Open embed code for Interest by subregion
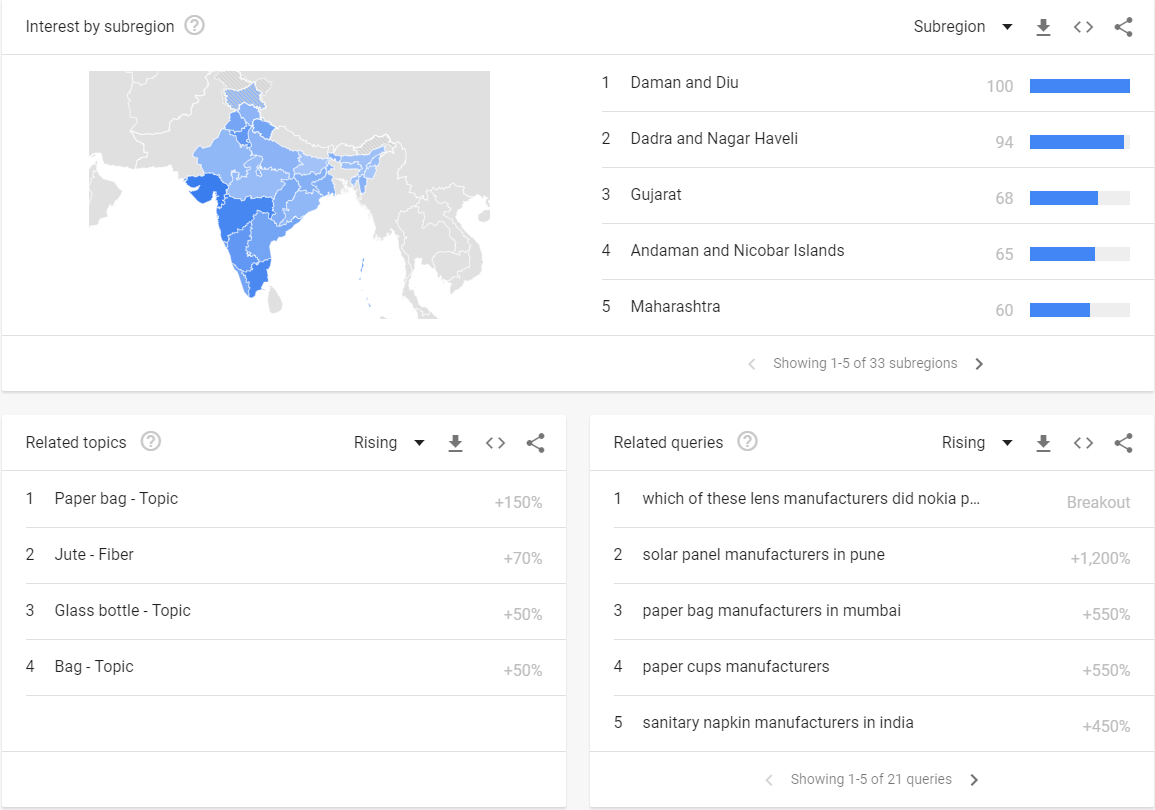The height and width of the screenshot is (810, 1155). pyautogui.click(x=1083, y=27)
